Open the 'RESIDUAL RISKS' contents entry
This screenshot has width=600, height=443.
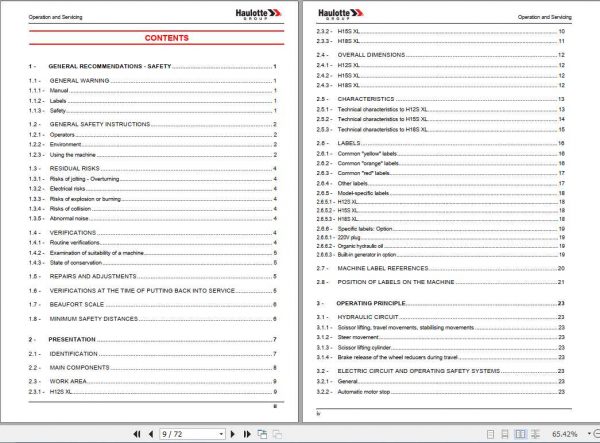point(75,168)
